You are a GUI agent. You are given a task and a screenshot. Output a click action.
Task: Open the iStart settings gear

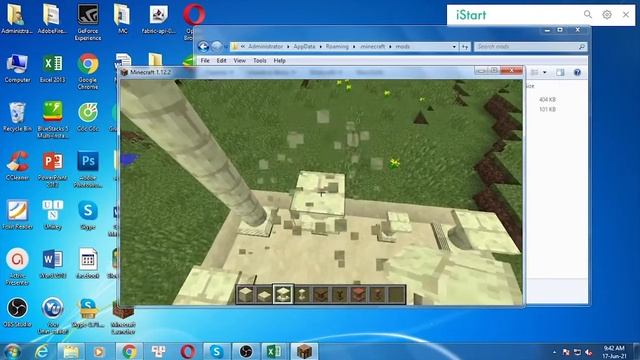pyautogui.click(x=607, y=15)
